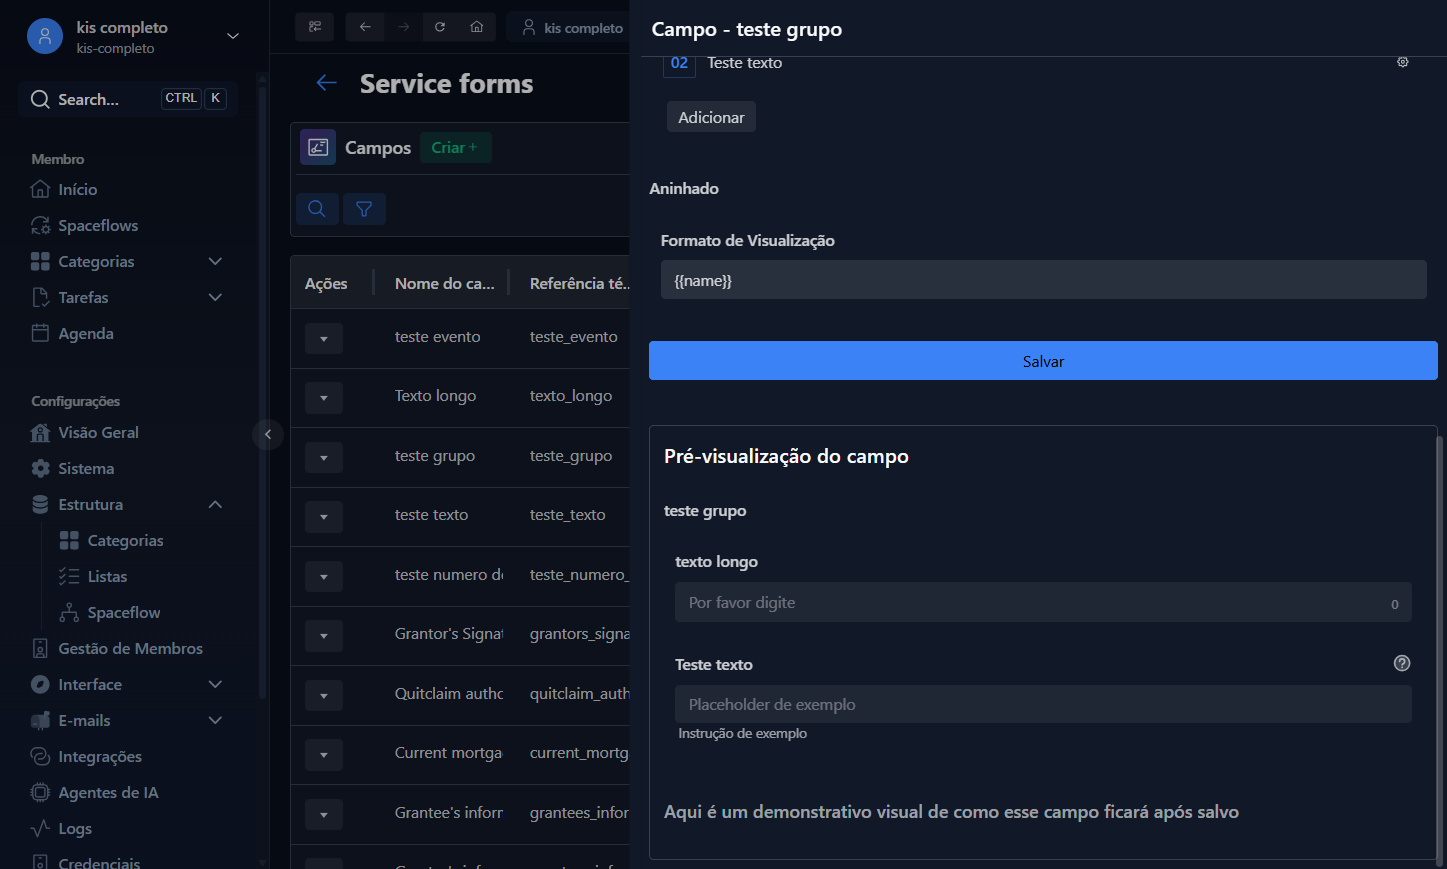Viewport: 1447px width, 869px height.
Task: Click the Placeholder de exemplo input
Action: (1043, 704)
